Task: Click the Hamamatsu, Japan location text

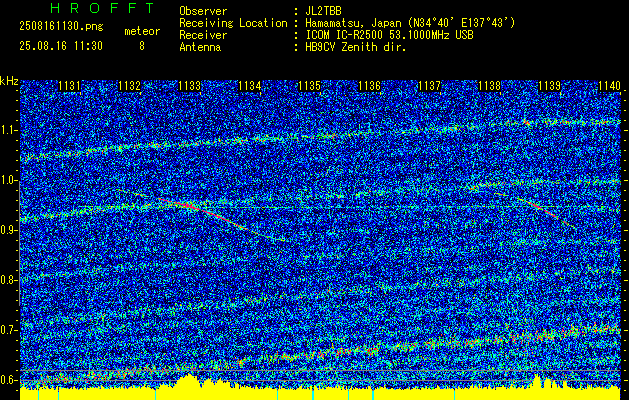Action: point(410,23)
